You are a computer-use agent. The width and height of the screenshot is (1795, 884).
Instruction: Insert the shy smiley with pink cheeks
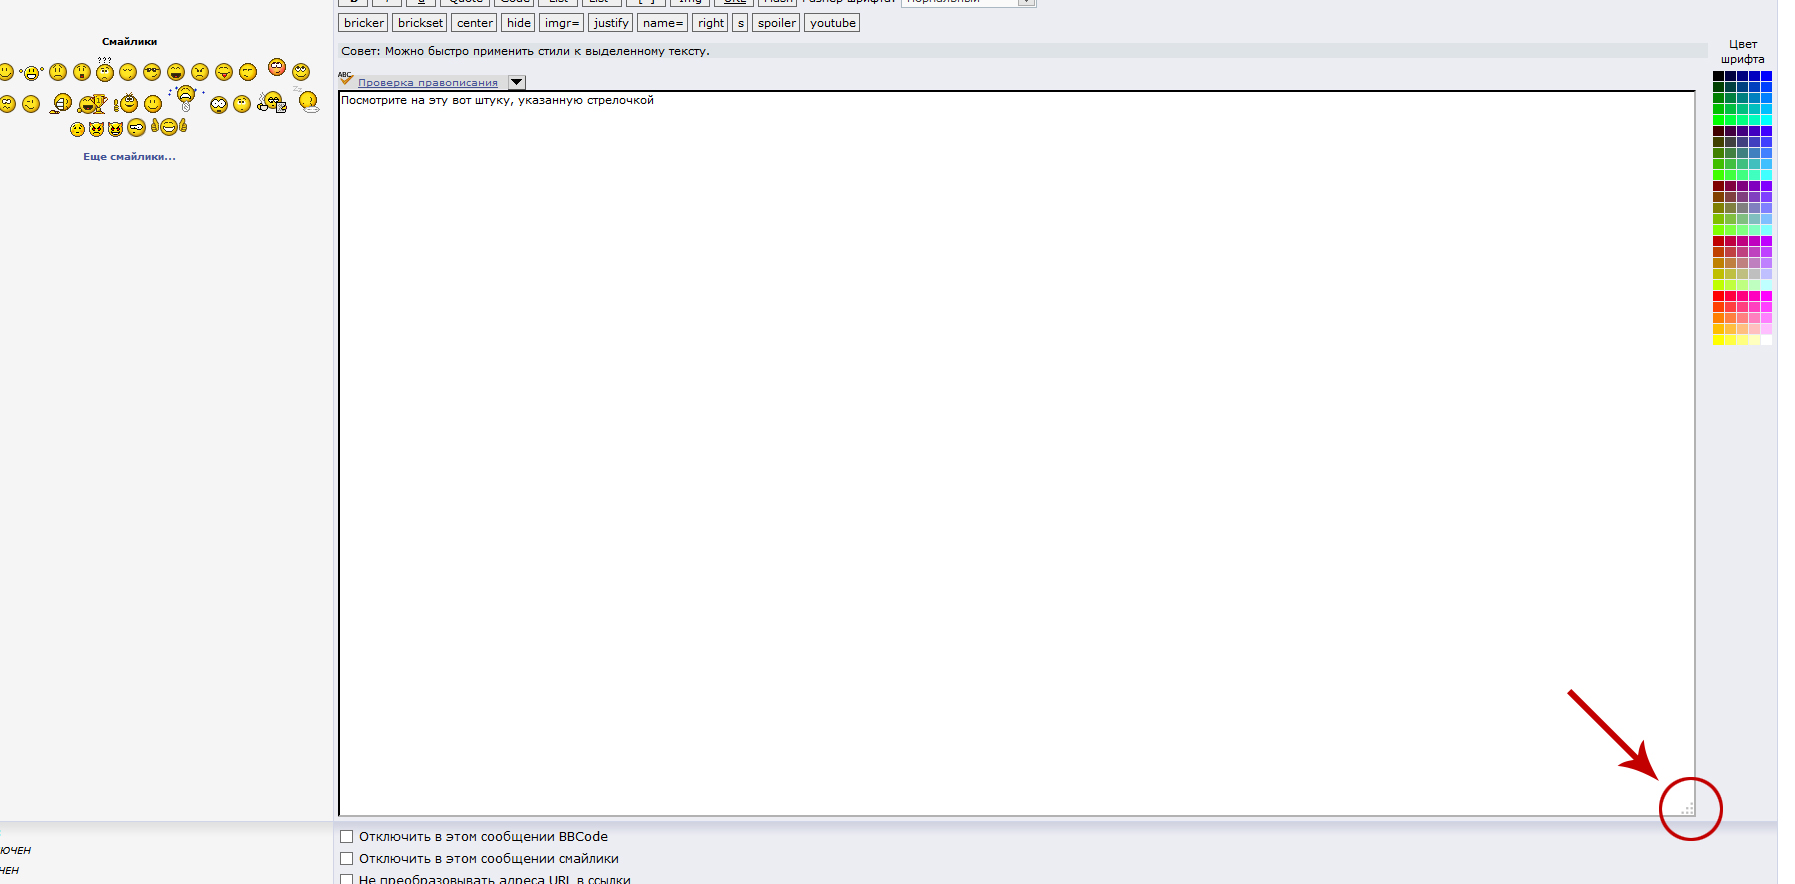77,129
